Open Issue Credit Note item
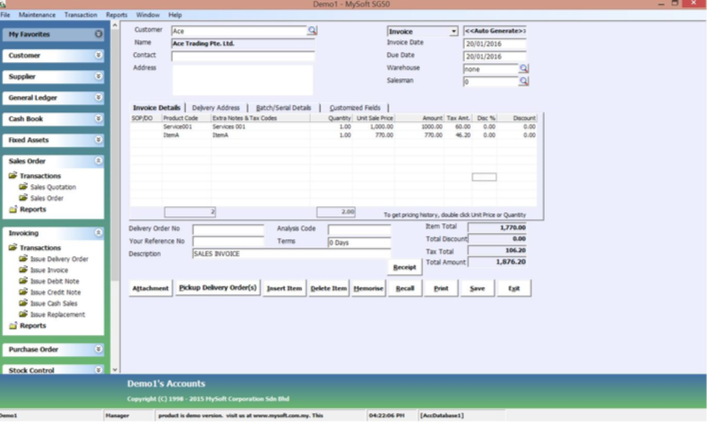 (x=50, y=292)
